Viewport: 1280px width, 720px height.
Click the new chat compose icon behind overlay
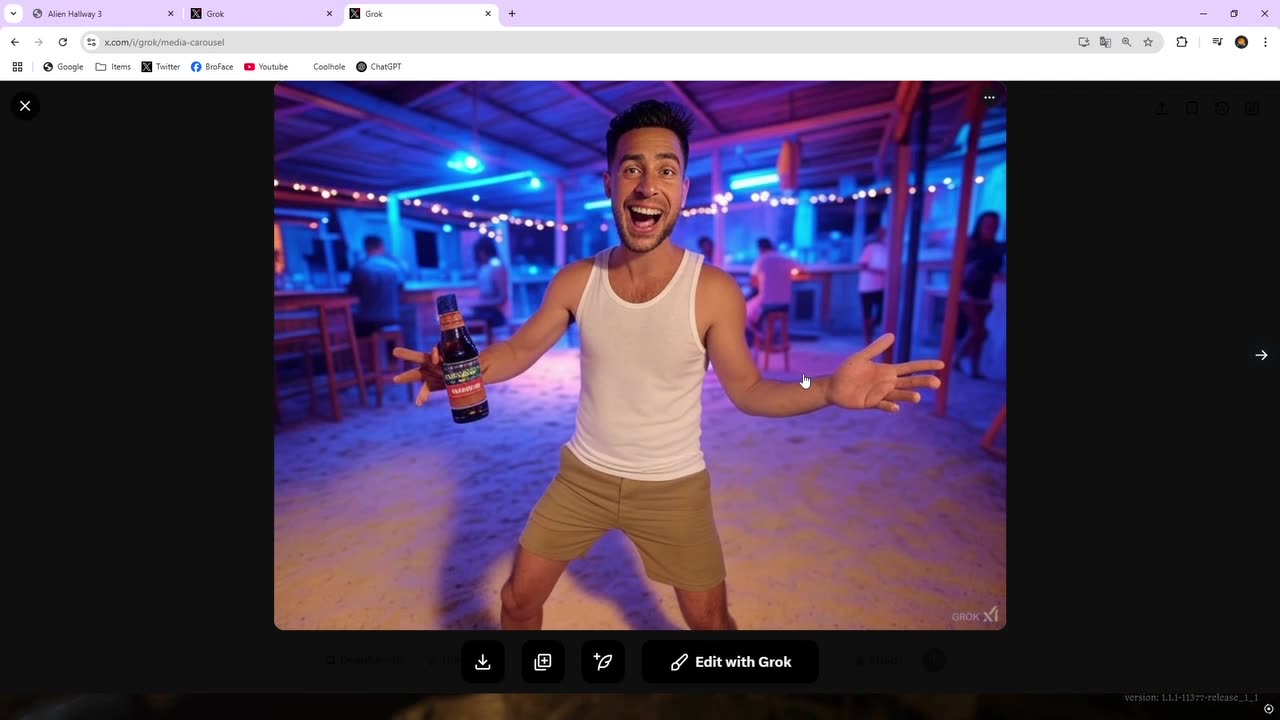pos(1252,108)
